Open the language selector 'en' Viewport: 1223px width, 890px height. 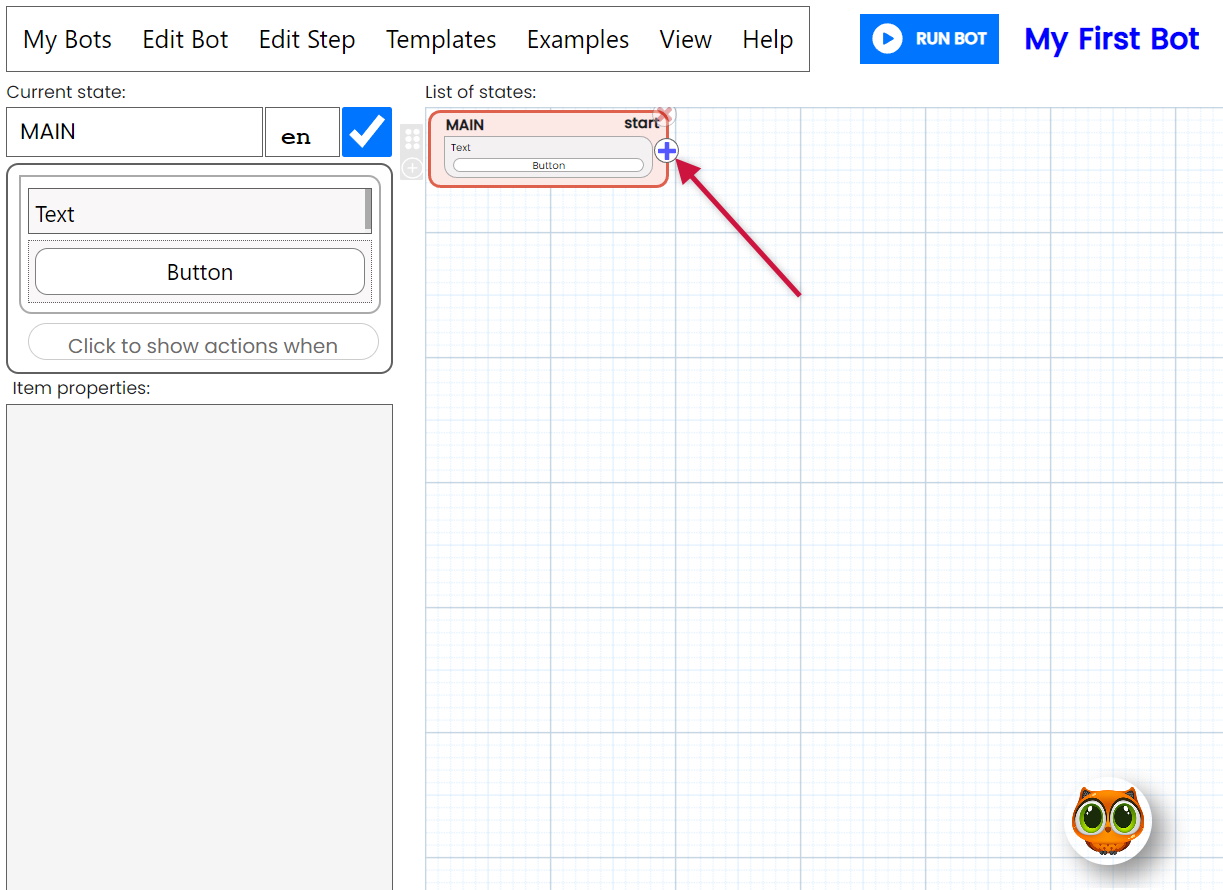301,133
